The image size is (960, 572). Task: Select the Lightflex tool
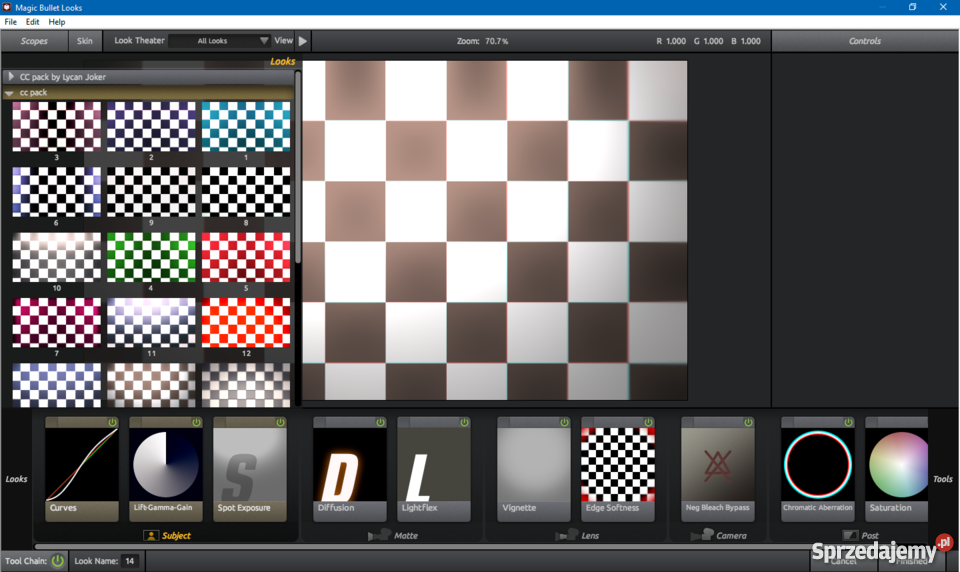tap(434, 466)
